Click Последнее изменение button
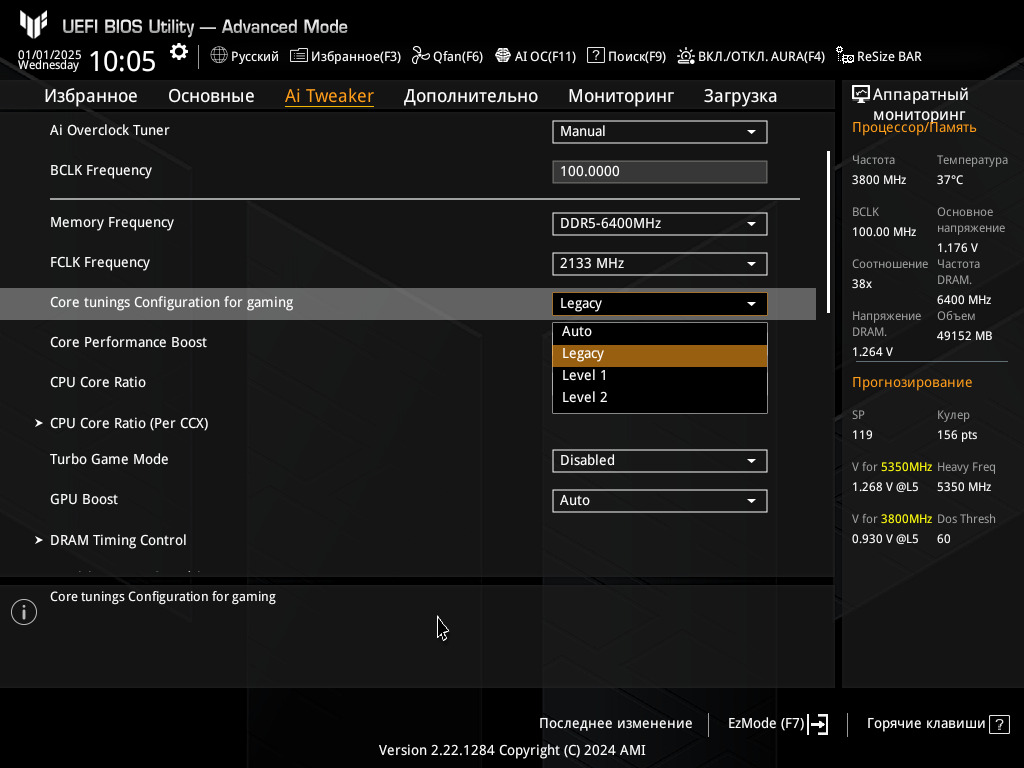 pos(615,724)
